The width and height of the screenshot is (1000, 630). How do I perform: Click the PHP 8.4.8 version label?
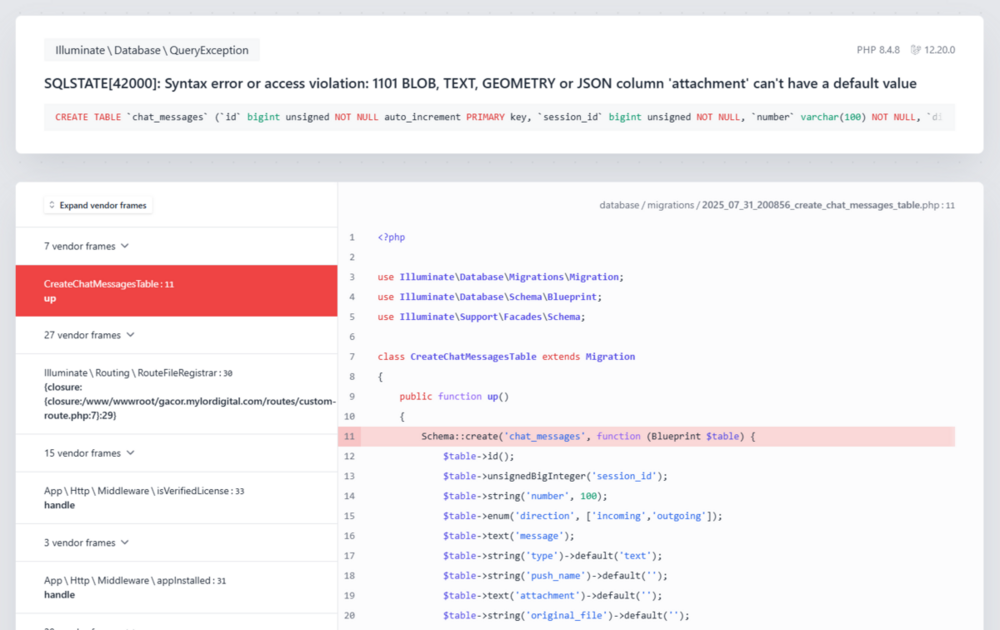click(x=878, y=50)
